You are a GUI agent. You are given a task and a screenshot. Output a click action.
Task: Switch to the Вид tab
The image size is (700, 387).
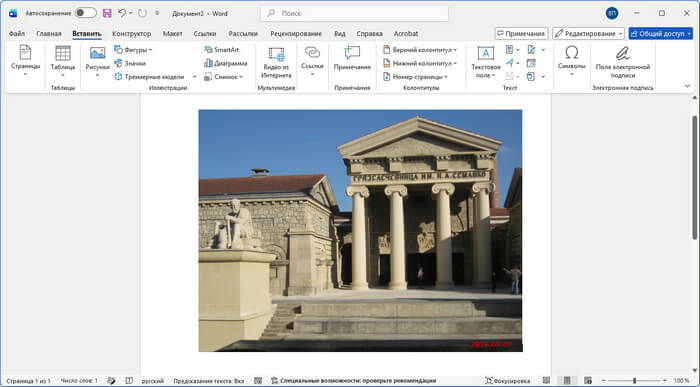tap(340, 33)
